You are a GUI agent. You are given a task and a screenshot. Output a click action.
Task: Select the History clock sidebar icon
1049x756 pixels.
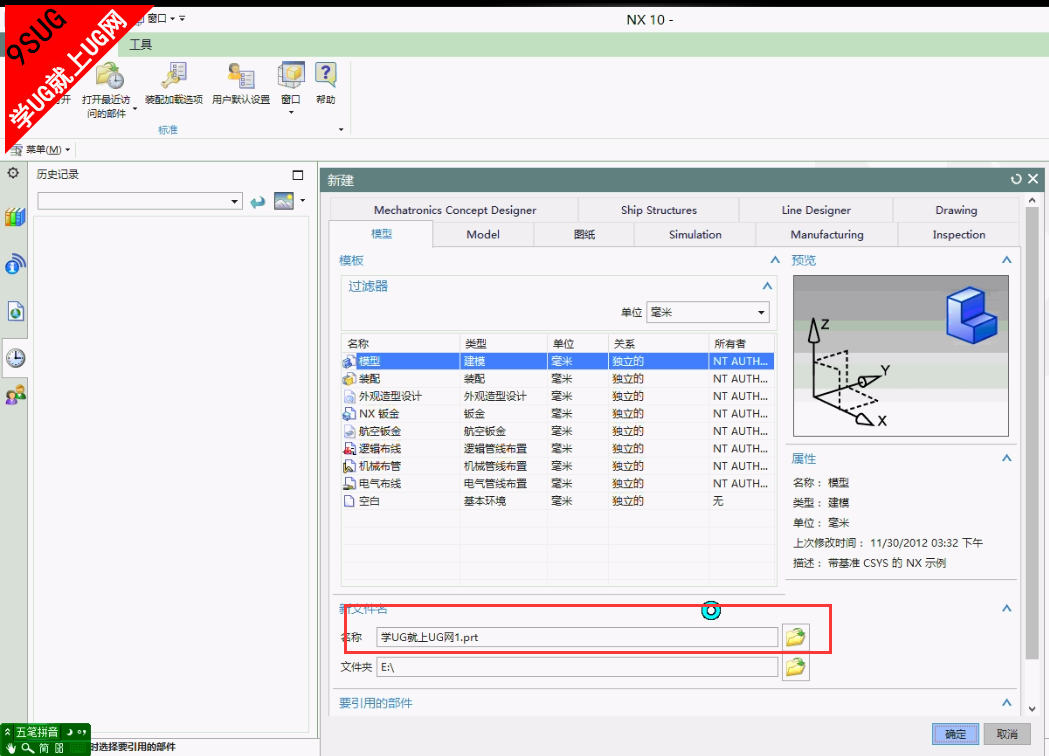click(x=15, y=358)
